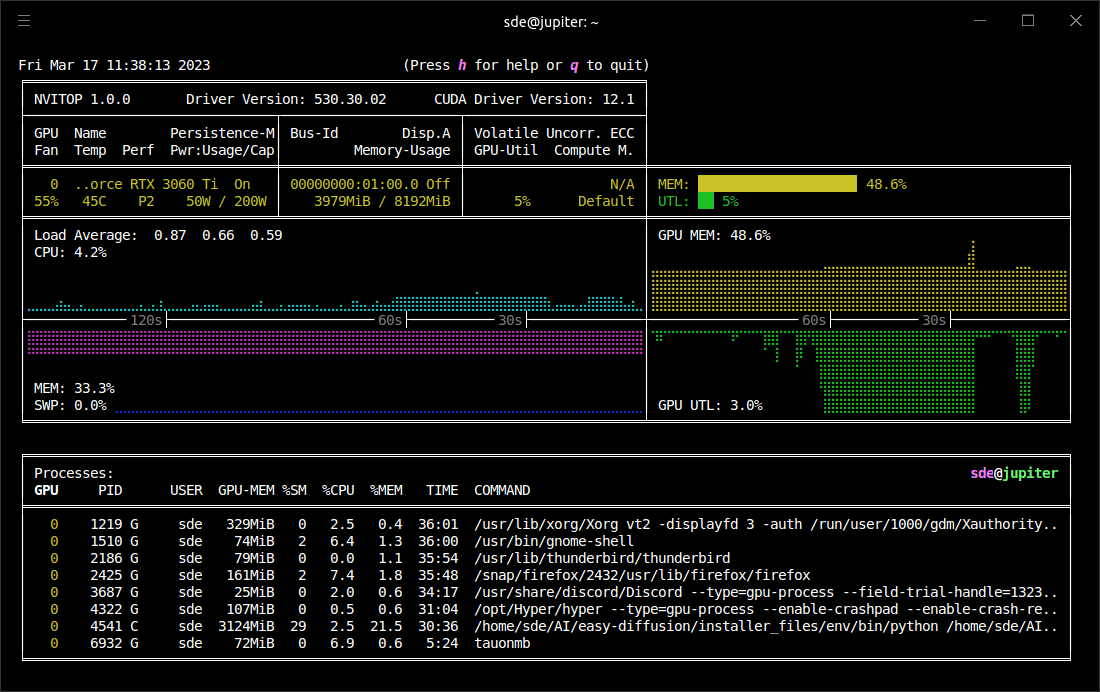Click the SWP: 0.0% readout
This screenshot has width=1100, height=692.
click(70, 405)
